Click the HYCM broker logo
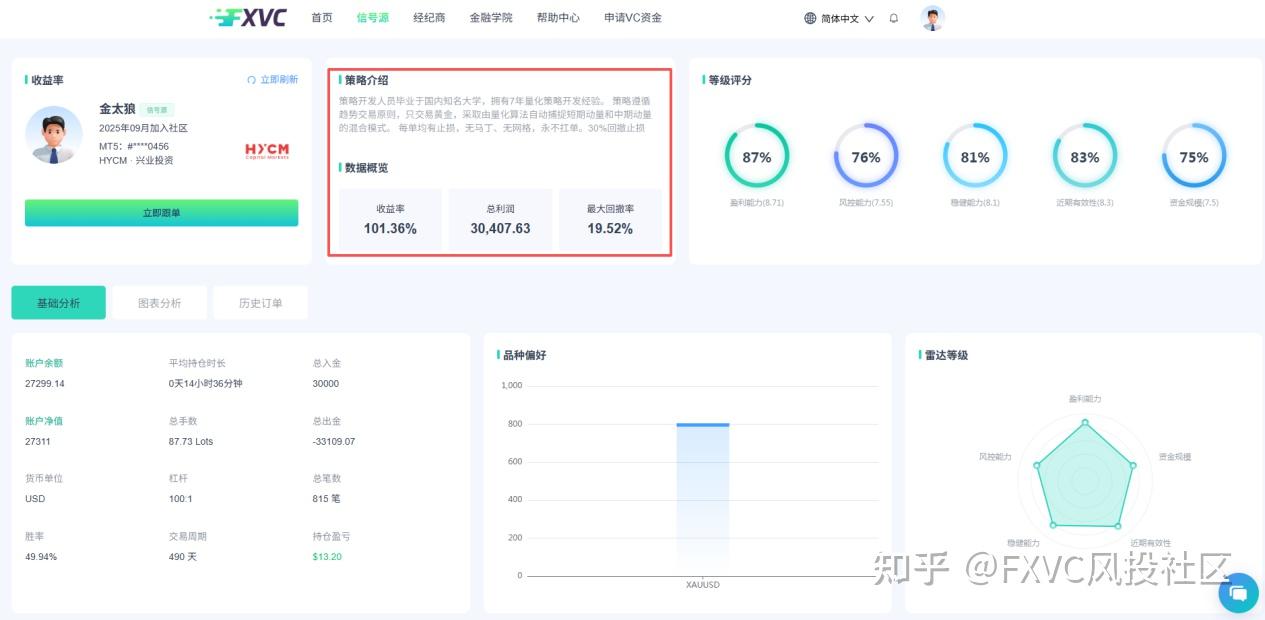 (x=267, y=151)
